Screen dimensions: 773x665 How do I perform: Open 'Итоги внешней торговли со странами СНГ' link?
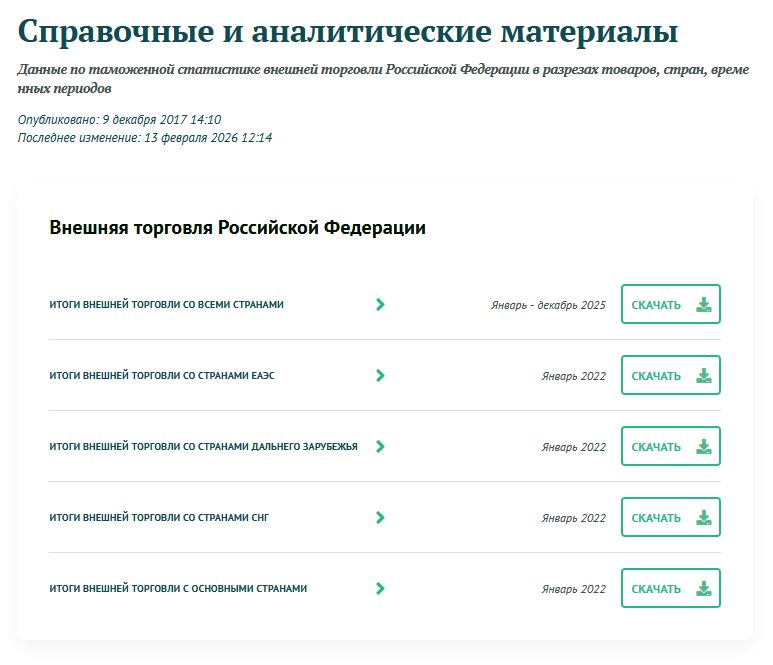coord(159,518)
